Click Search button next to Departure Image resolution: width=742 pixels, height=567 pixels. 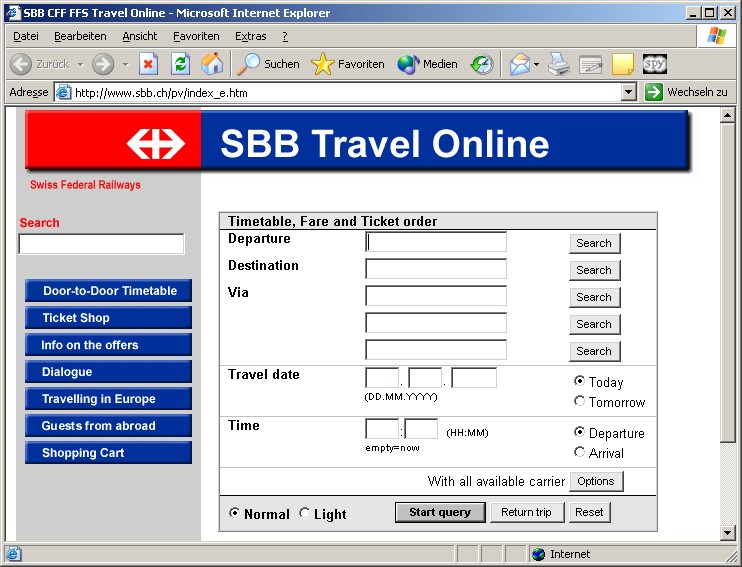coord(594,243)
